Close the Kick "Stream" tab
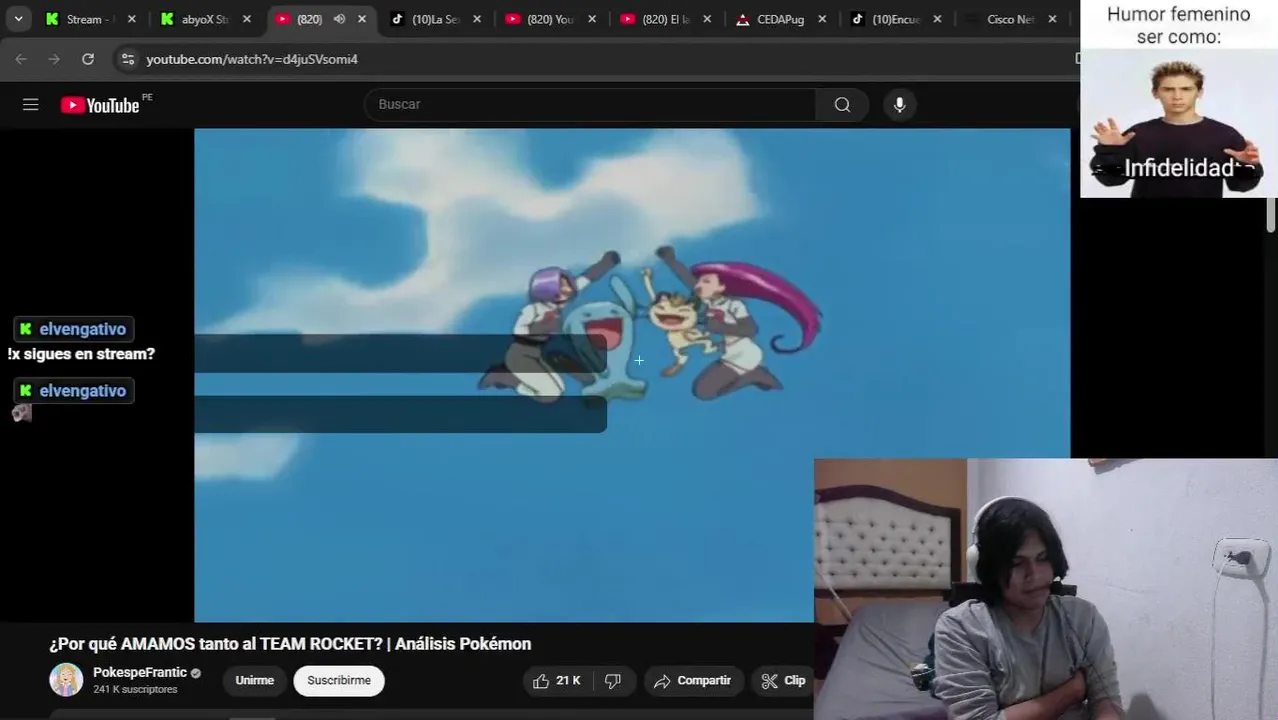The width and height of the screenshot is (1278, 720). [131, 19]
